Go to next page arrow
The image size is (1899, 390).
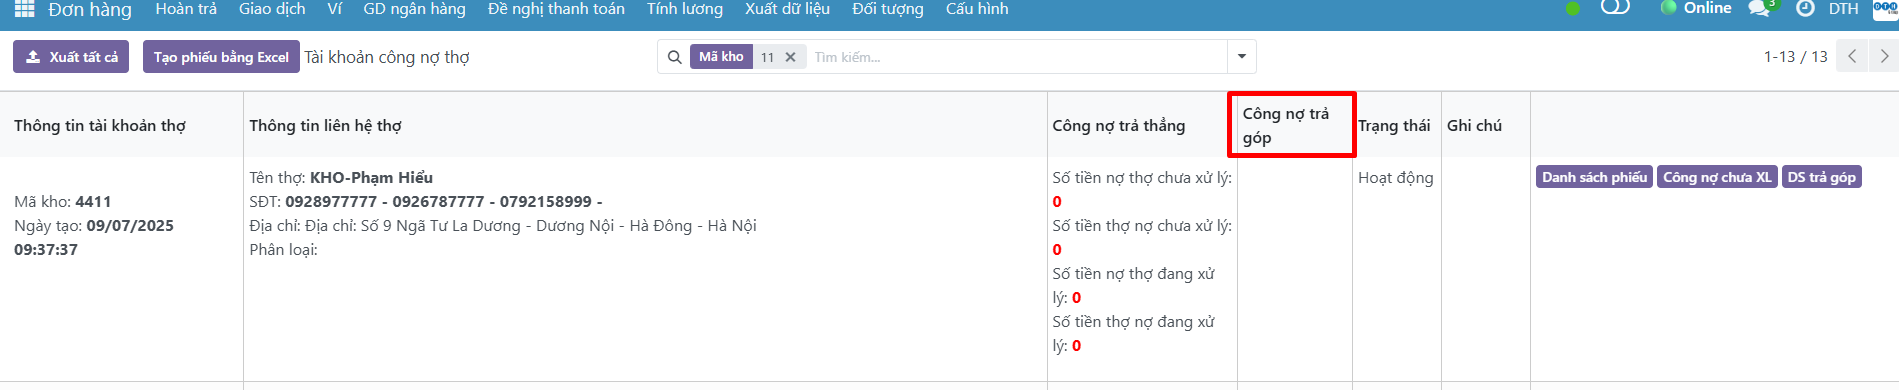(1884, 57)
